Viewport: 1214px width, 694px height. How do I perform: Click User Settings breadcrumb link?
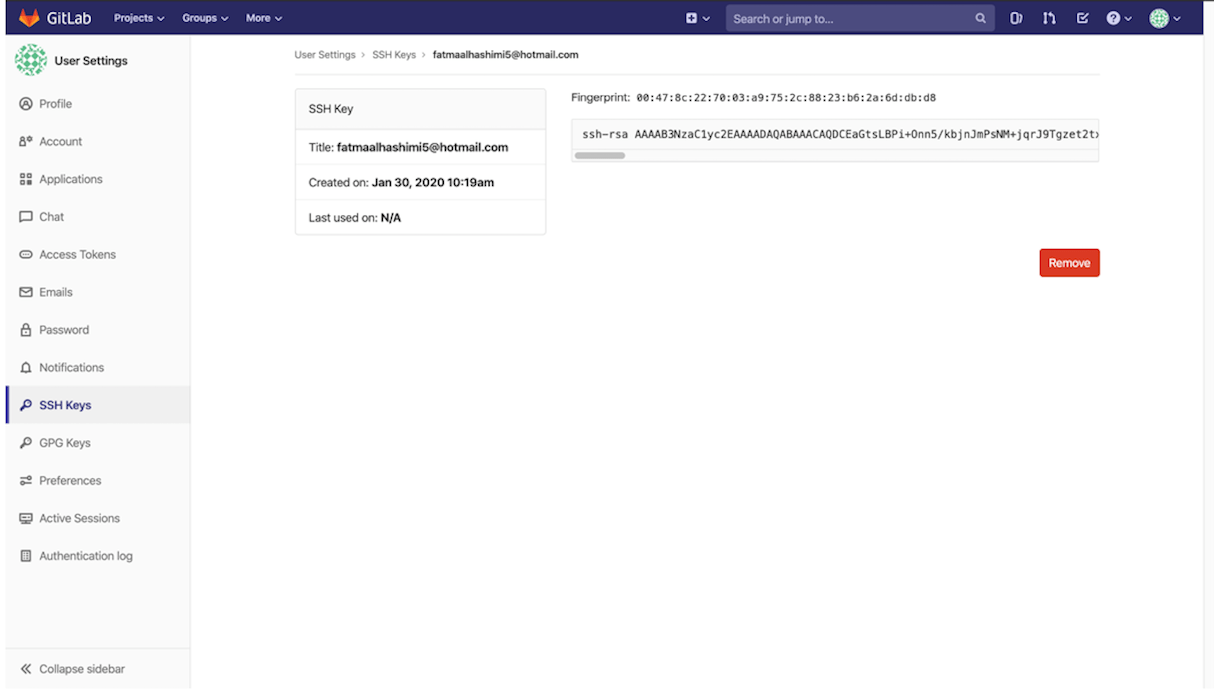325,55
